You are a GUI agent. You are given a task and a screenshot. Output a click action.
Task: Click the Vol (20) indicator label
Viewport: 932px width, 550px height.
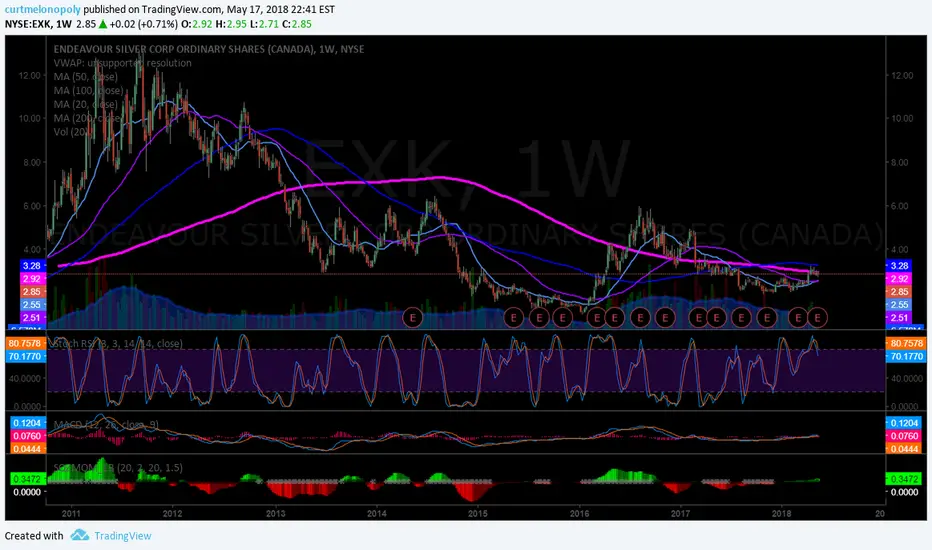pos(71,131)
